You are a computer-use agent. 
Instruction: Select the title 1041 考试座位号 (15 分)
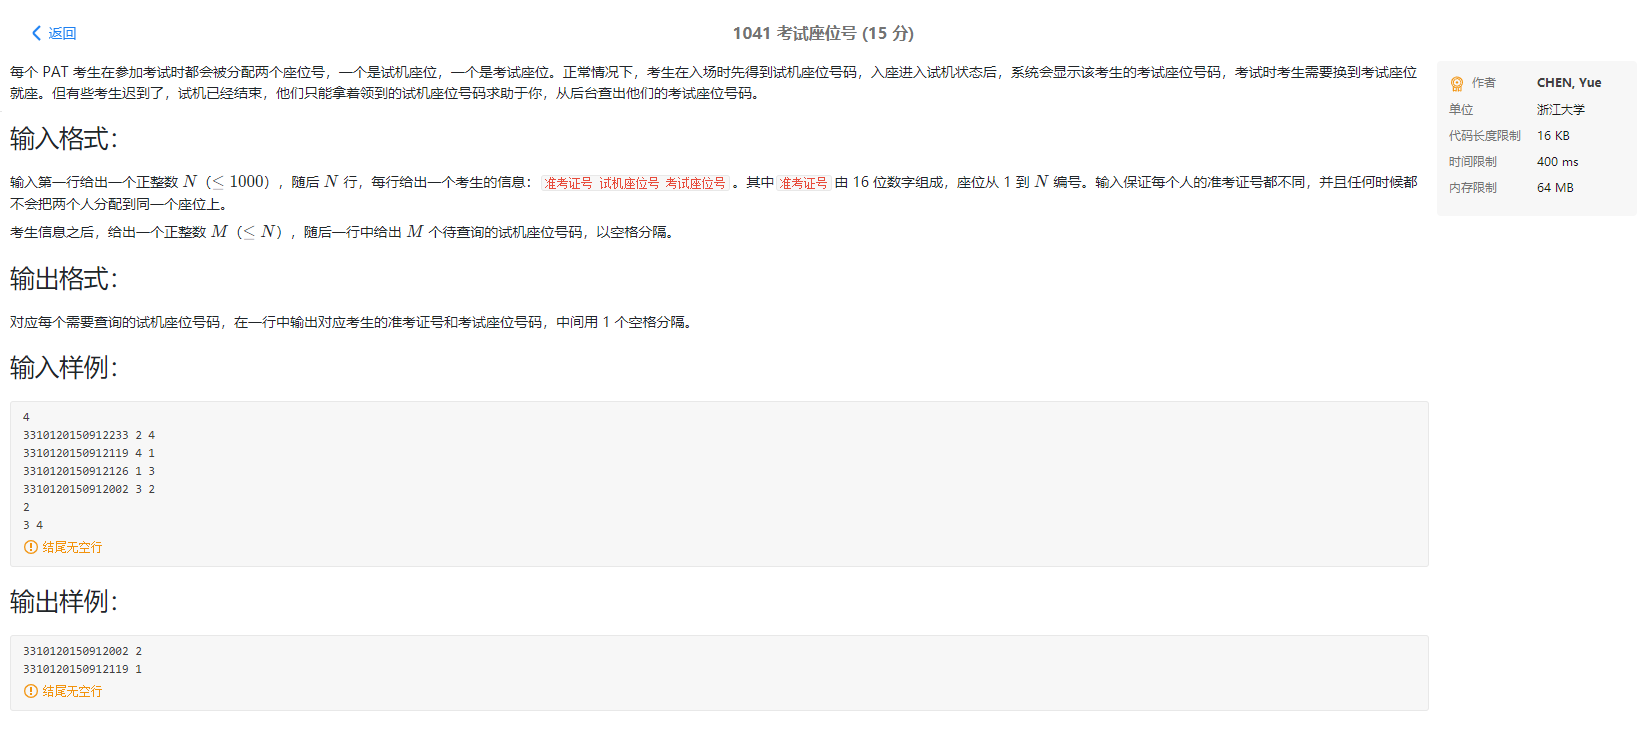pos(823,33)
